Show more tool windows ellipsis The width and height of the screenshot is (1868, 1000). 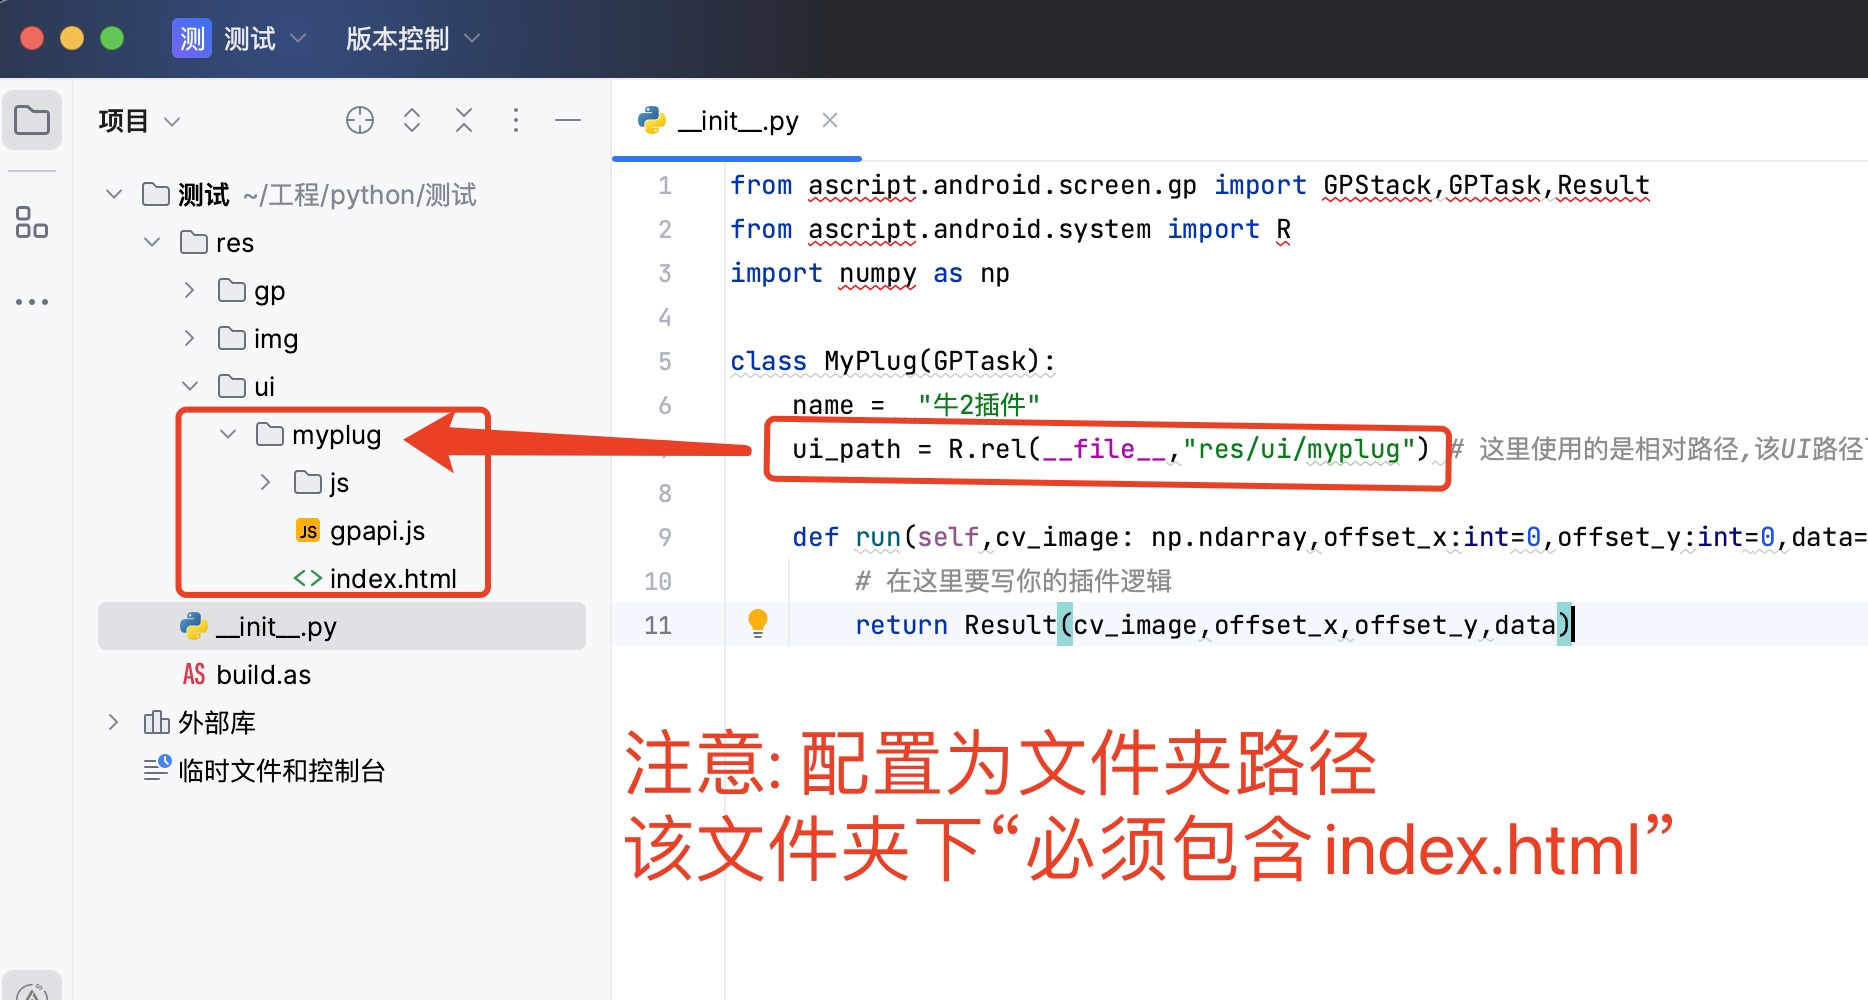click(32, 301)
